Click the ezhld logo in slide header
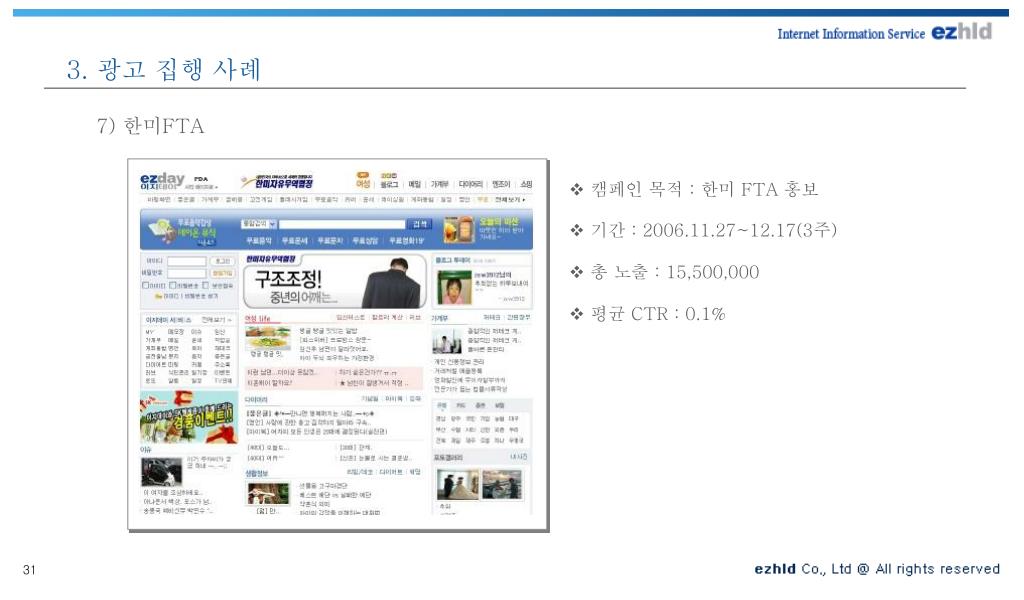 click(x=961, y=32)
